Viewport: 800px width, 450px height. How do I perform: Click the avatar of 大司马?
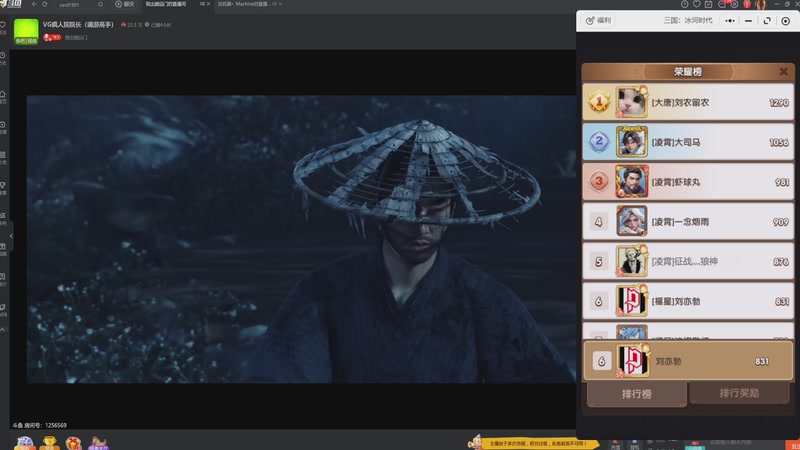click(x=632, y=142)
